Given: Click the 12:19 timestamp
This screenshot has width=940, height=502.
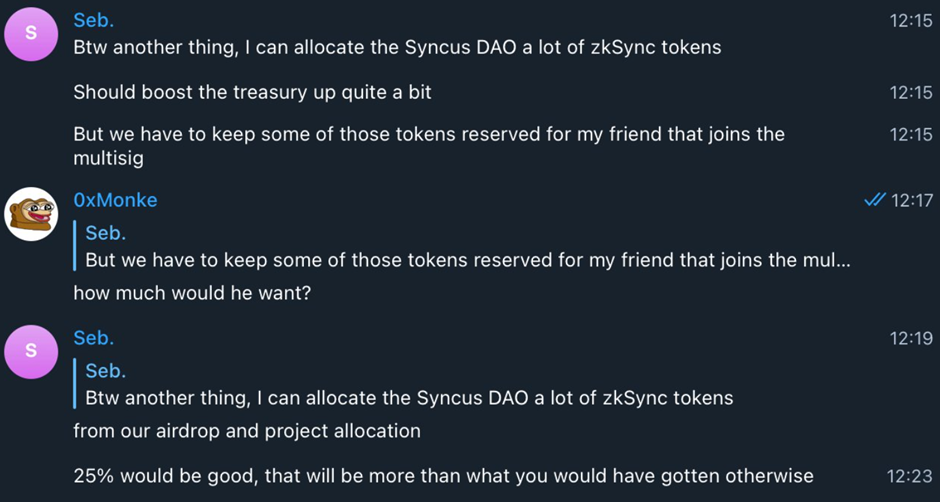Looking at the screenshot, I should (911, 338).
